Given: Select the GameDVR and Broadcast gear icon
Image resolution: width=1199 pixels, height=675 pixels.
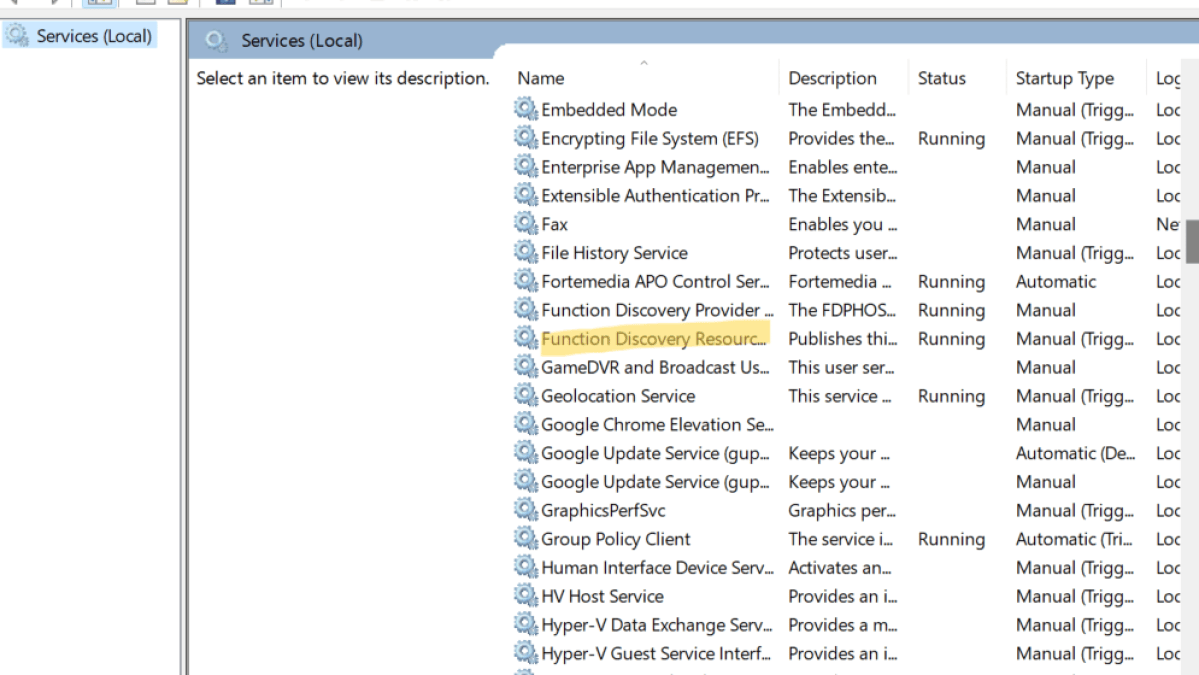Looking at the screenshot, I should coord(525,367).
